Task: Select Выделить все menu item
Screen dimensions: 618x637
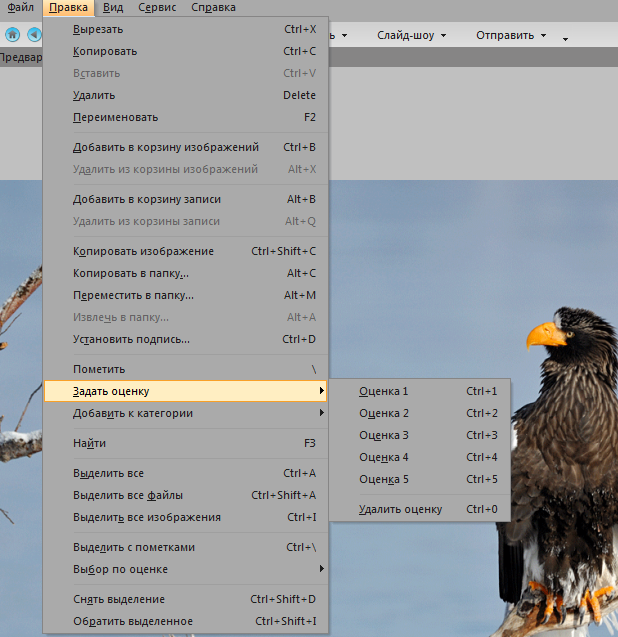Action: pos(108,473)
